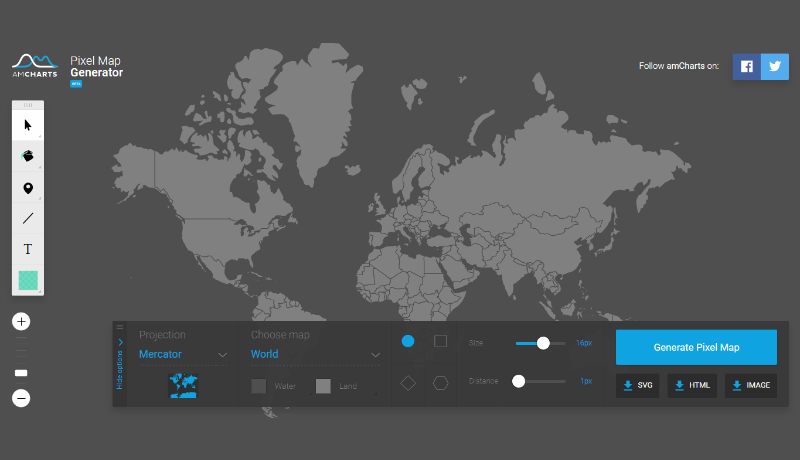800x460 pixels.
Task: Pick the line drawing tool
Action: click(28, 218)
